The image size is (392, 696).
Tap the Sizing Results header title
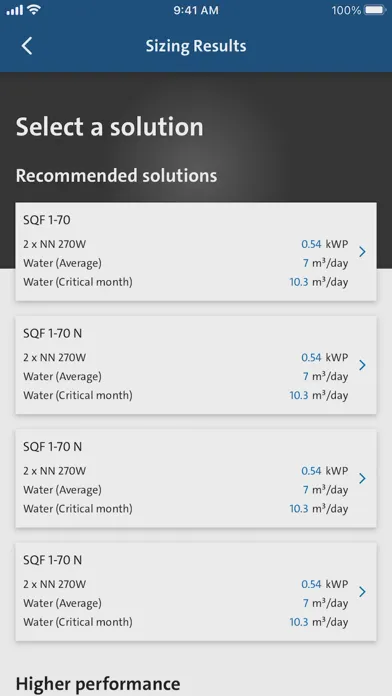(196, 46)
